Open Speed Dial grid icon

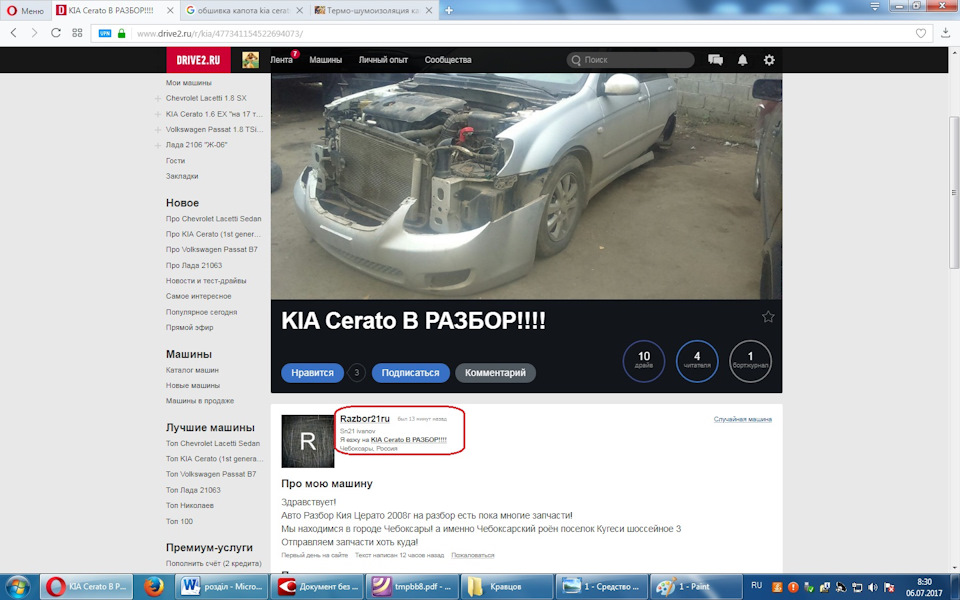pyautogui.click(x=77, y=33)
